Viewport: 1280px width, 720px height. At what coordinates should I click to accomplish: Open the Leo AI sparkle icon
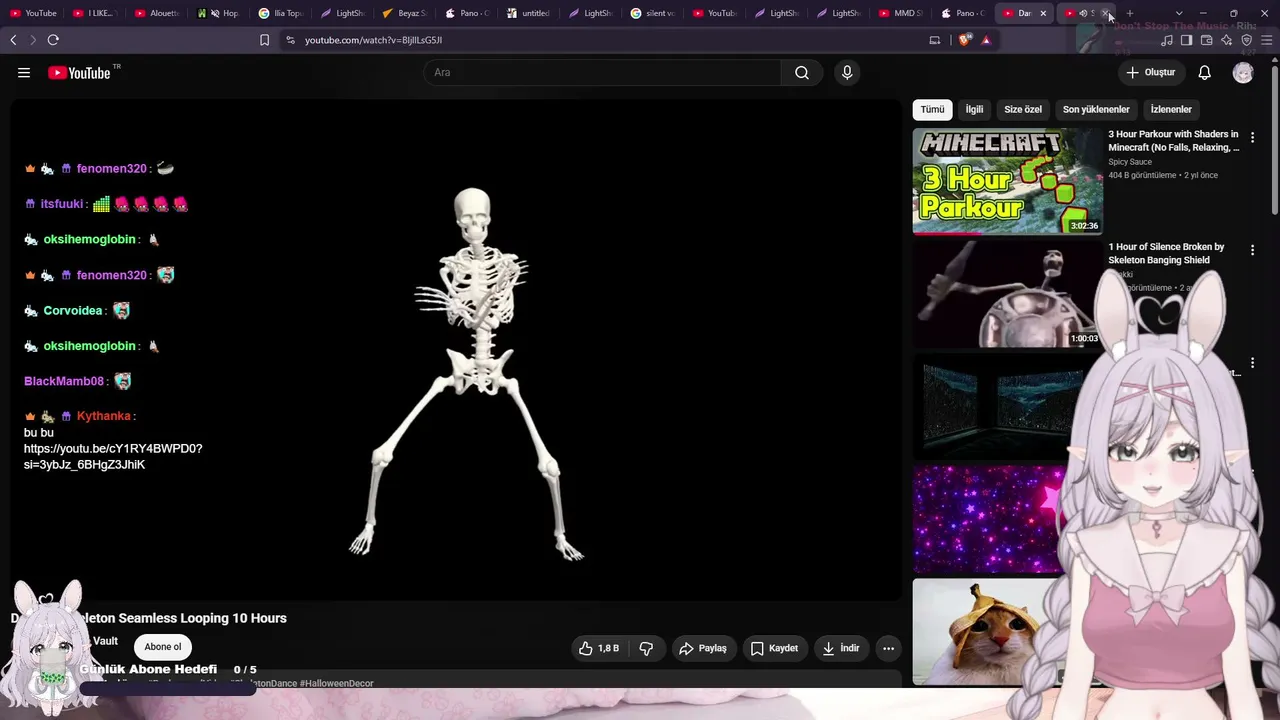point(1226,40)
